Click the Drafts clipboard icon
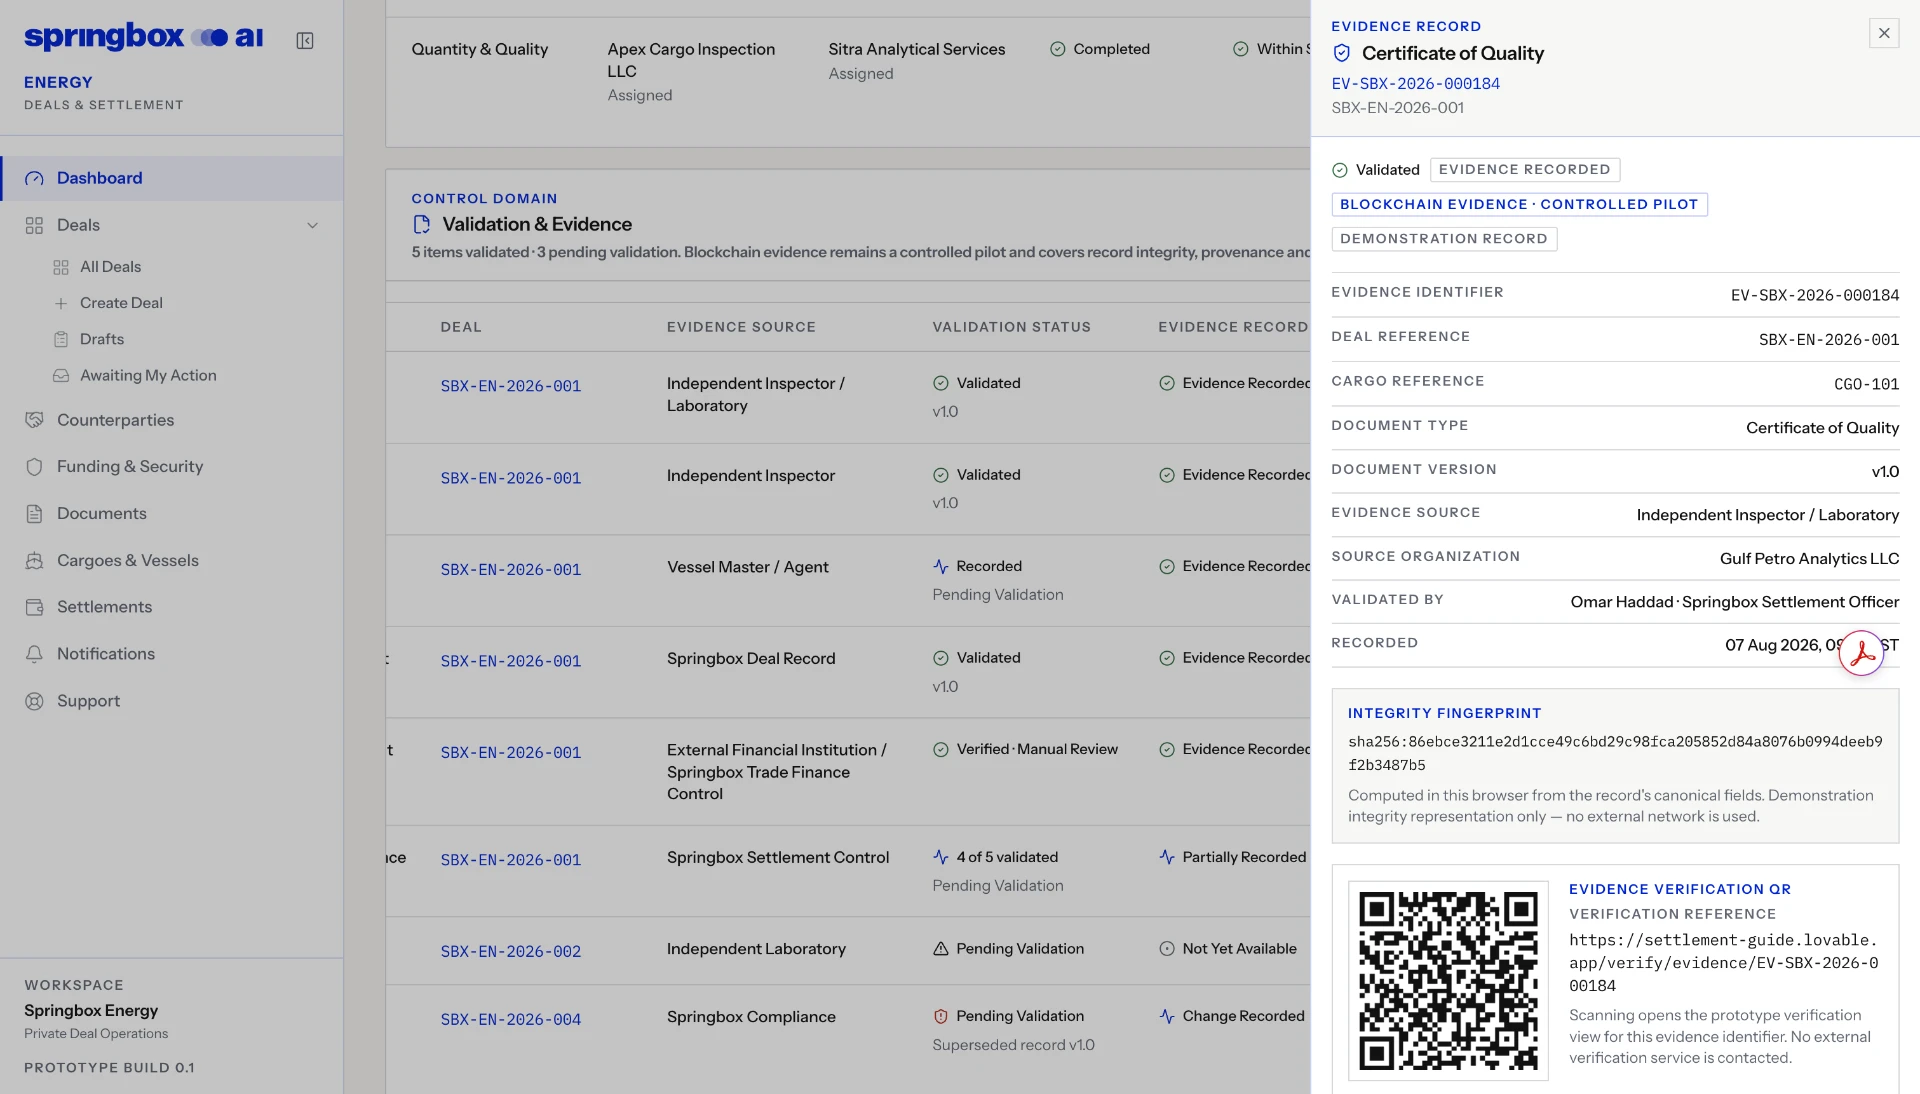 (x=61, y=339)
